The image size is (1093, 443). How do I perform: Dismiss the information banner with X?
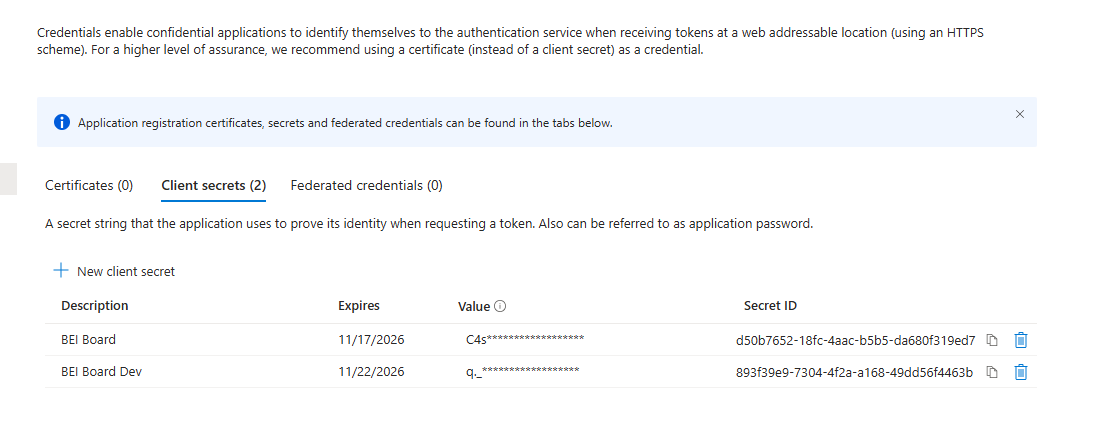pyautogui.click(x=1020, y=114)
